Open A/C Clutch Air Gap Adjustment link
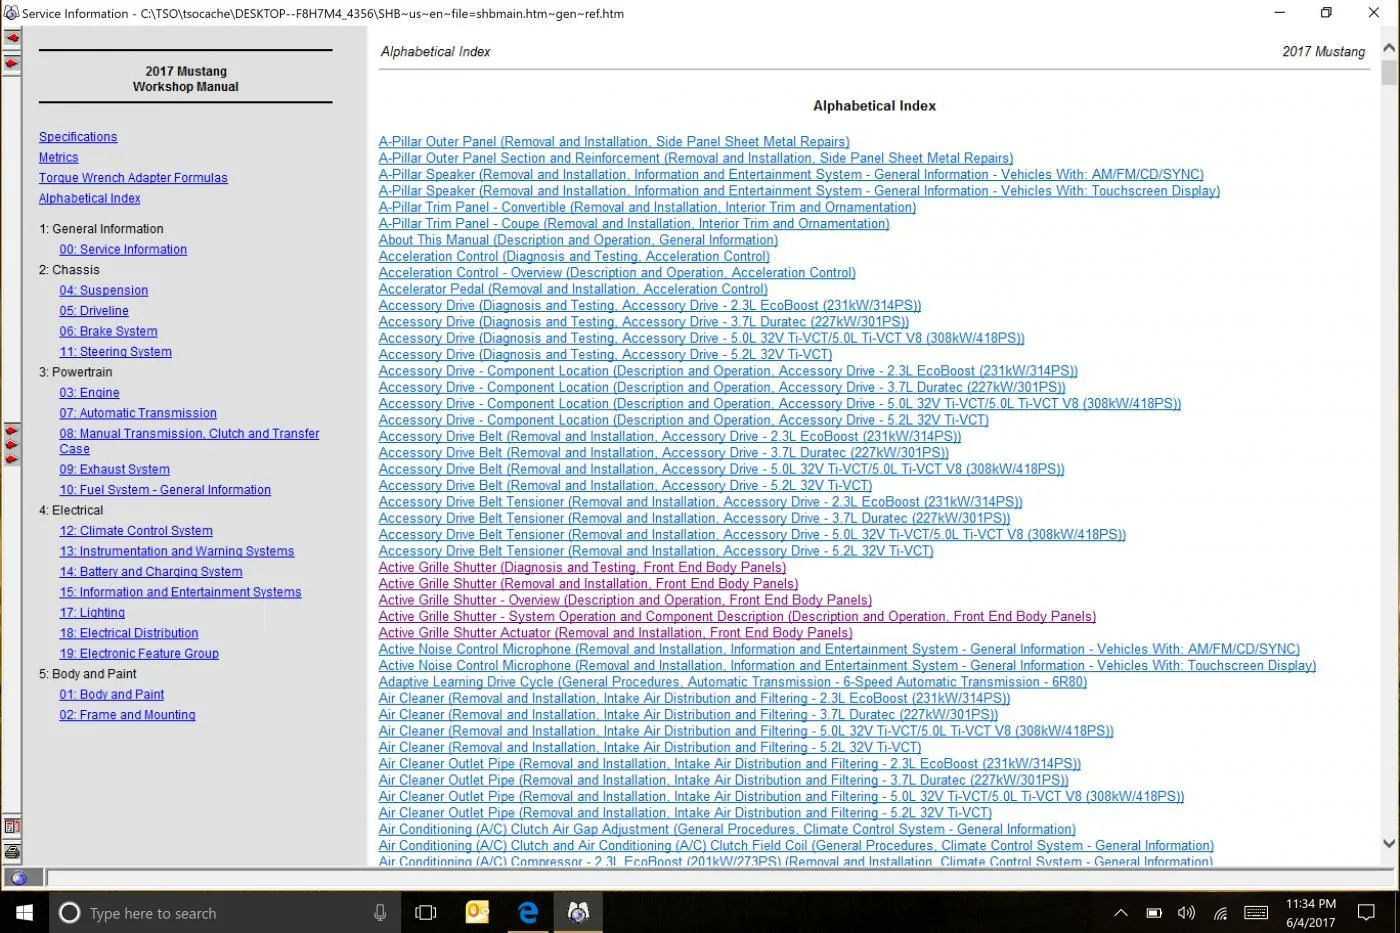Screen dimensions: 1400x933 pos(727,829)
